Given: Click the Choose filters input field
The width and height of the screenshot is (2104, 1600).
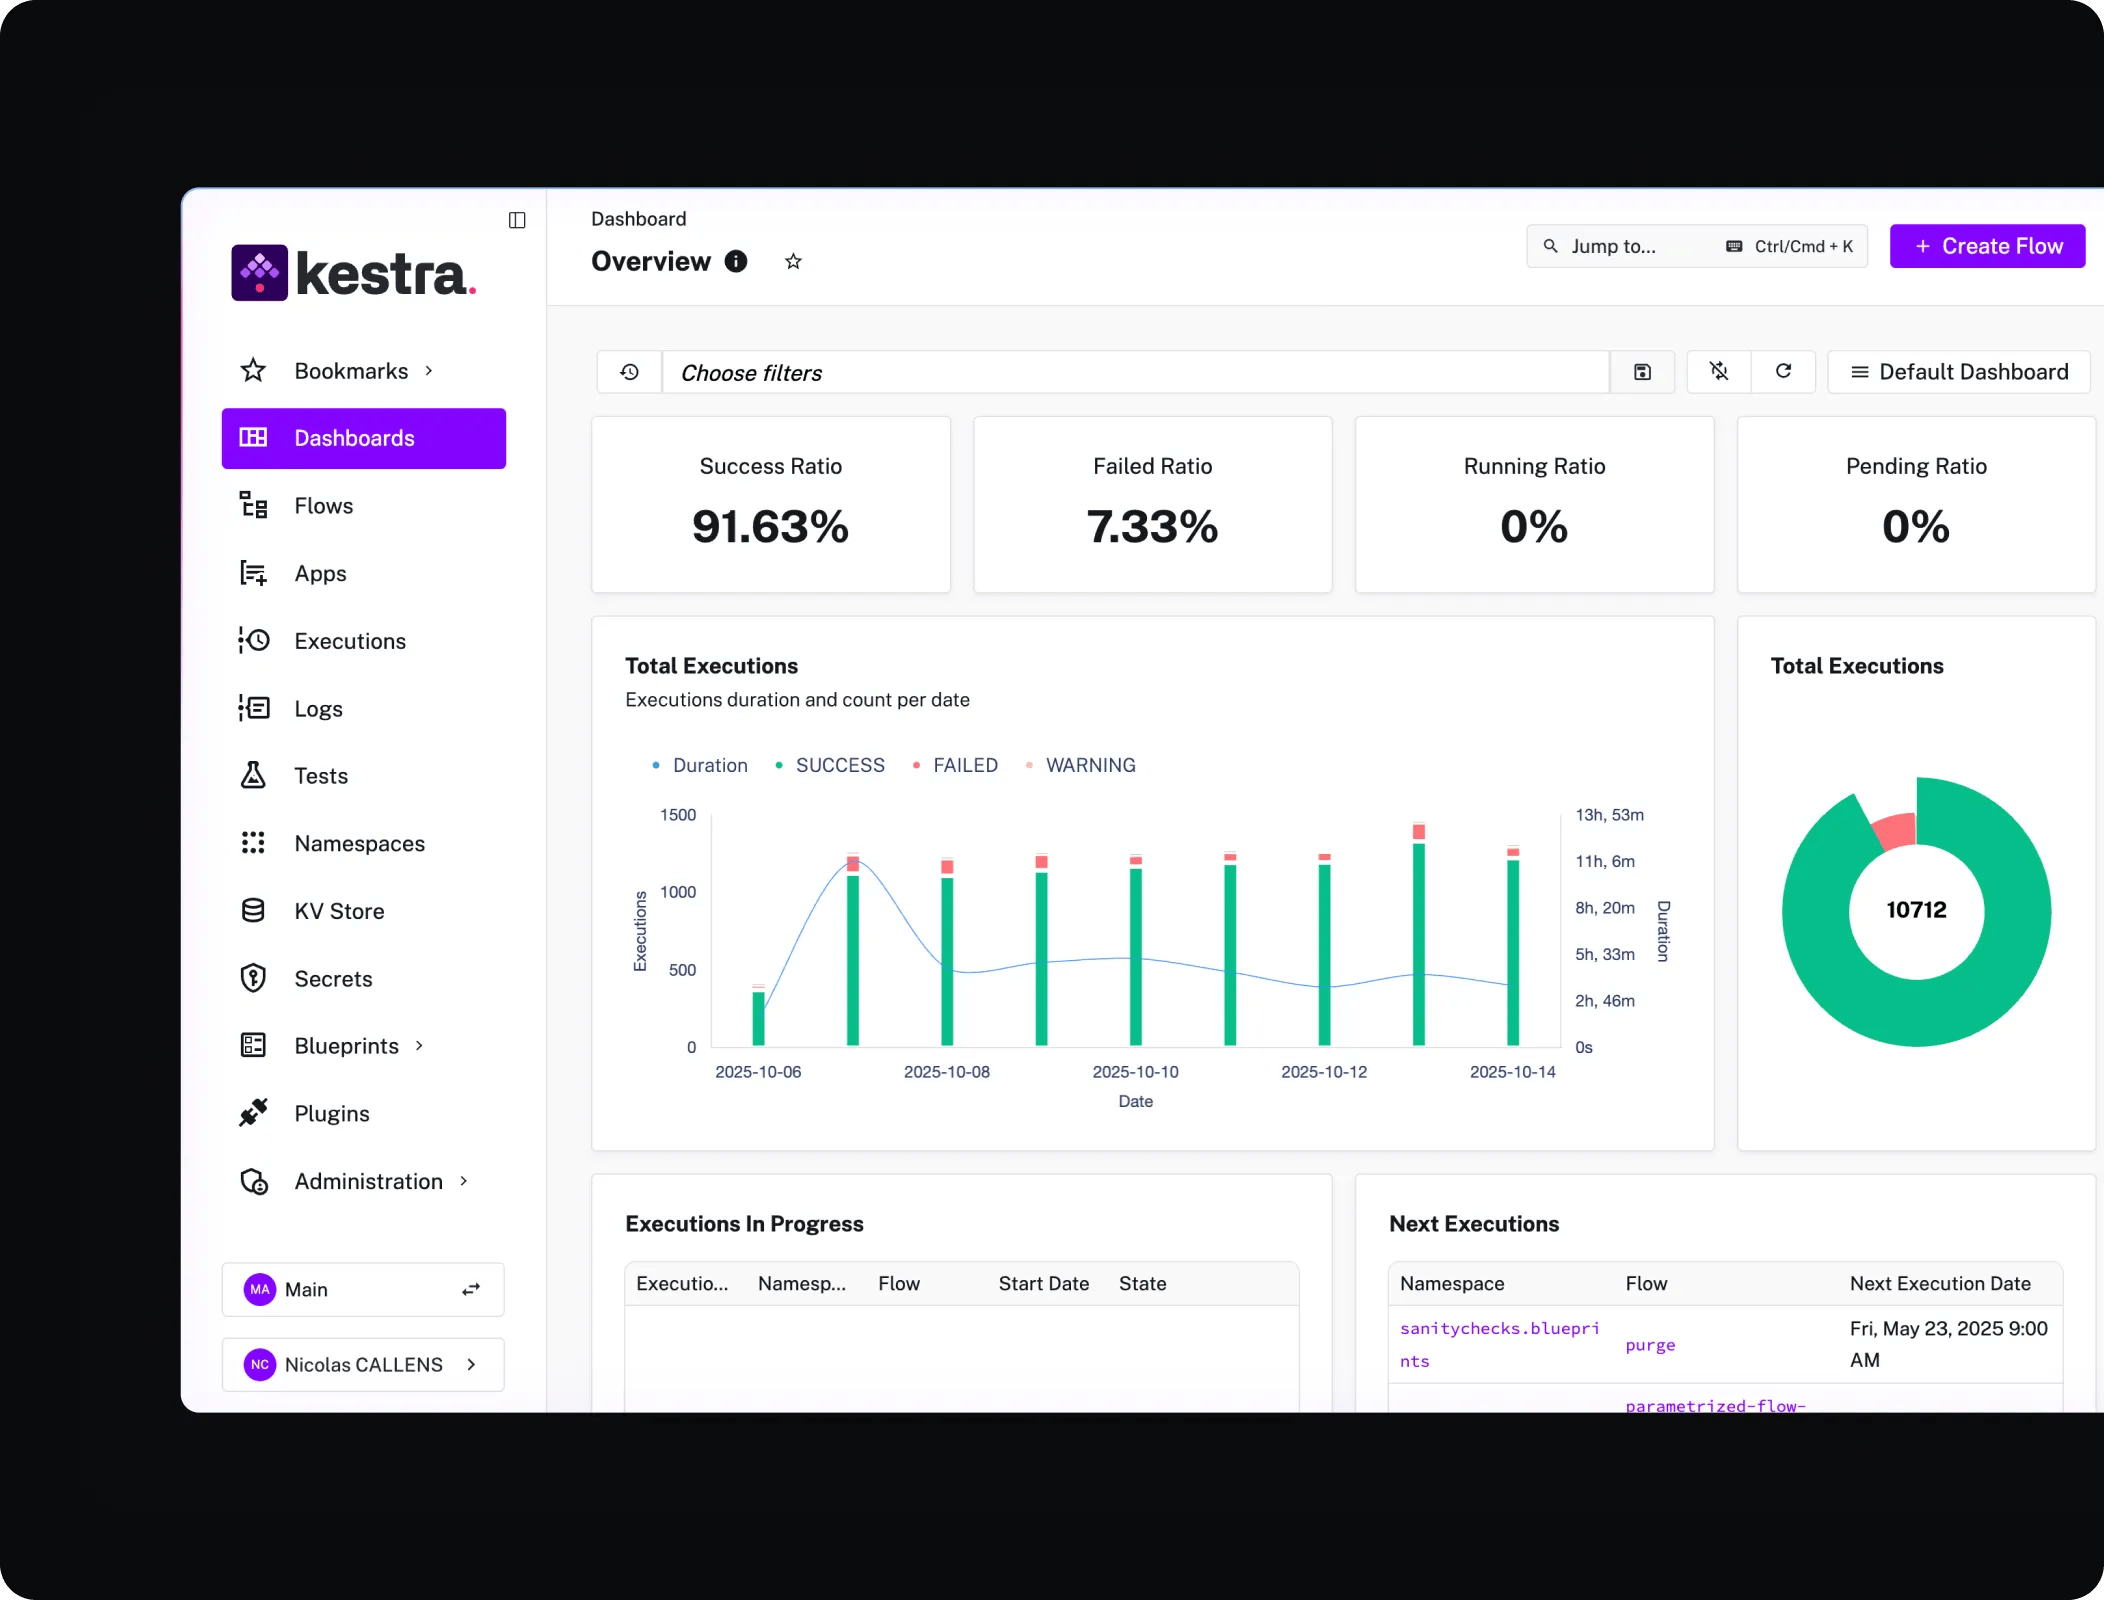Looking at the screenshot, I should (1135, 372).
